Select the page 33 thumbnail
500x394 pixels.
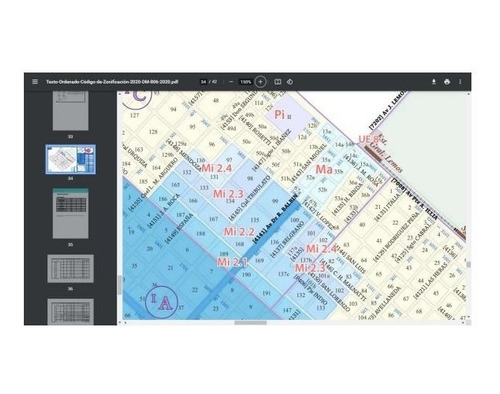[x=71, y=111]
